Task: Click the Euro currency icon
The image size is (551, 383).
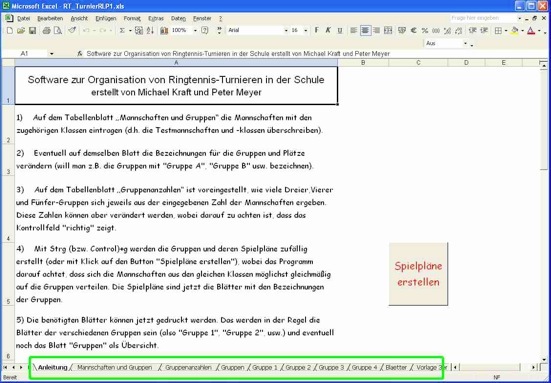Action: coord(414,31)
